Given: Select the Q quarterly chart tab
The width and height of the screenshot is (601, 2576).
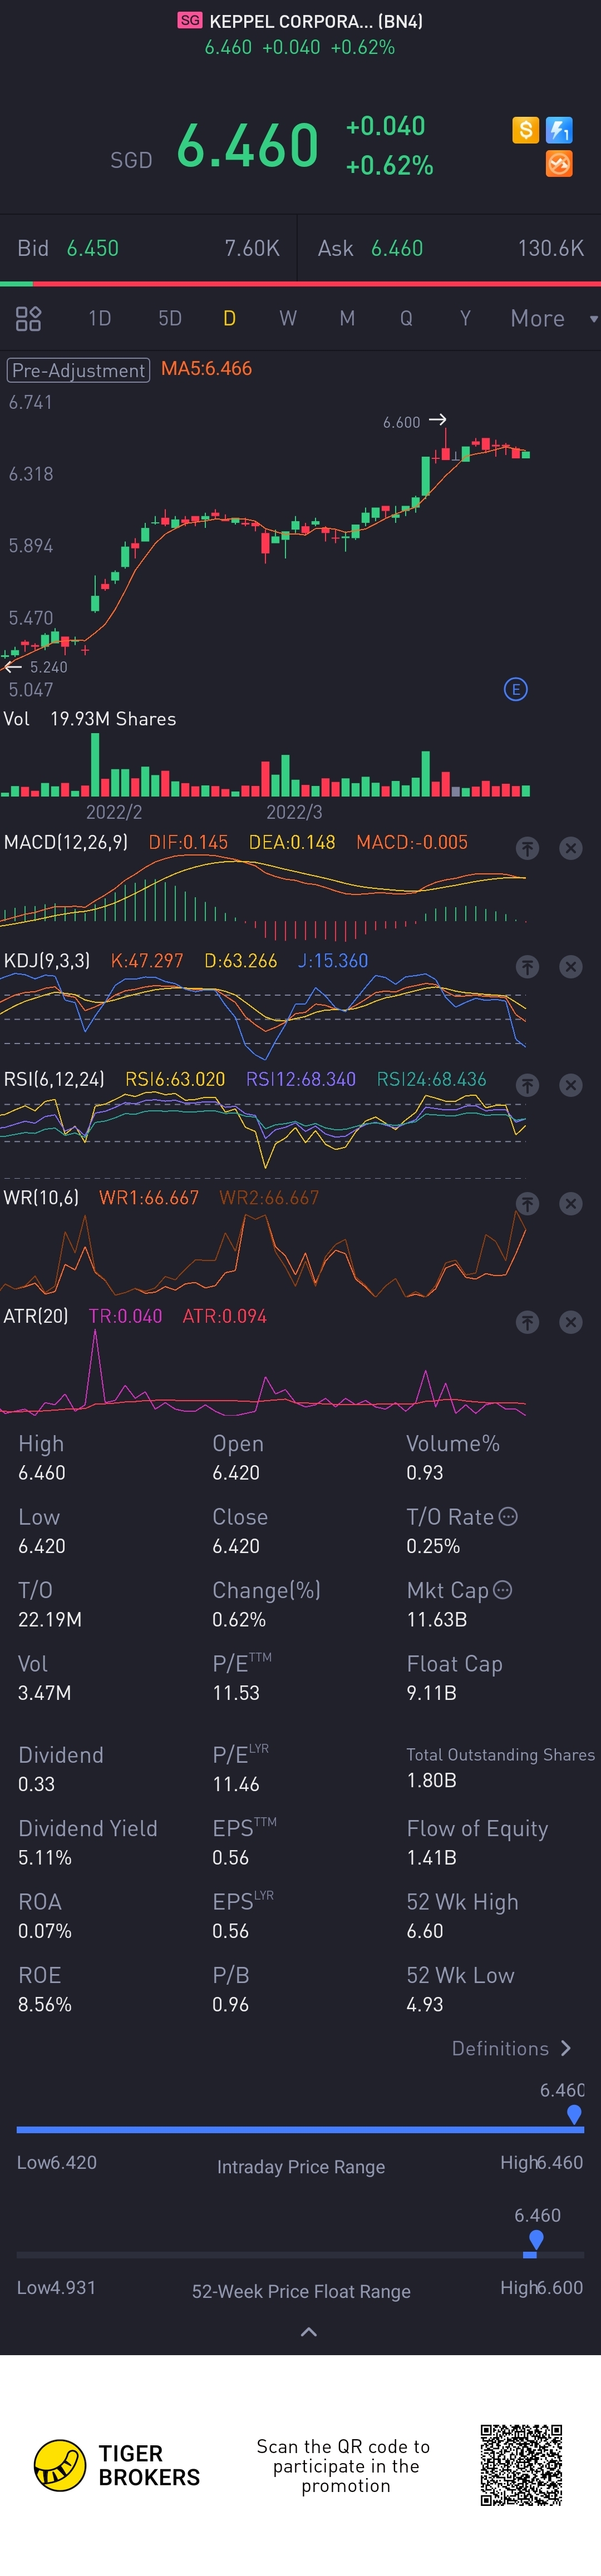Looking at the screenshot, I should [406, 319].
